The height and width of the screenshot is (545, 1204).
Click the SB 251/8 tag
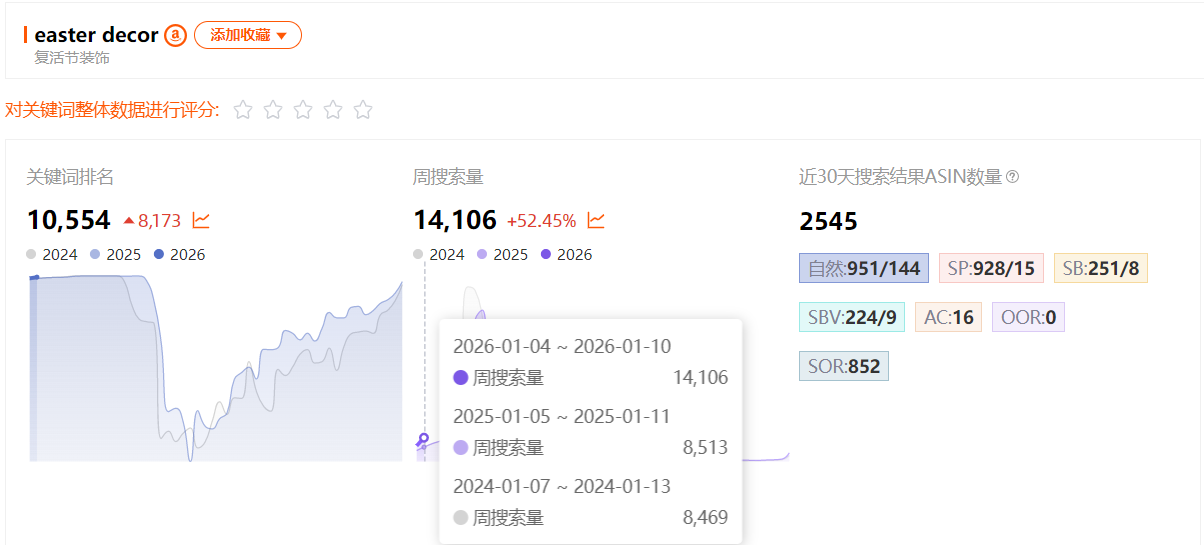tap(1100, 268)
